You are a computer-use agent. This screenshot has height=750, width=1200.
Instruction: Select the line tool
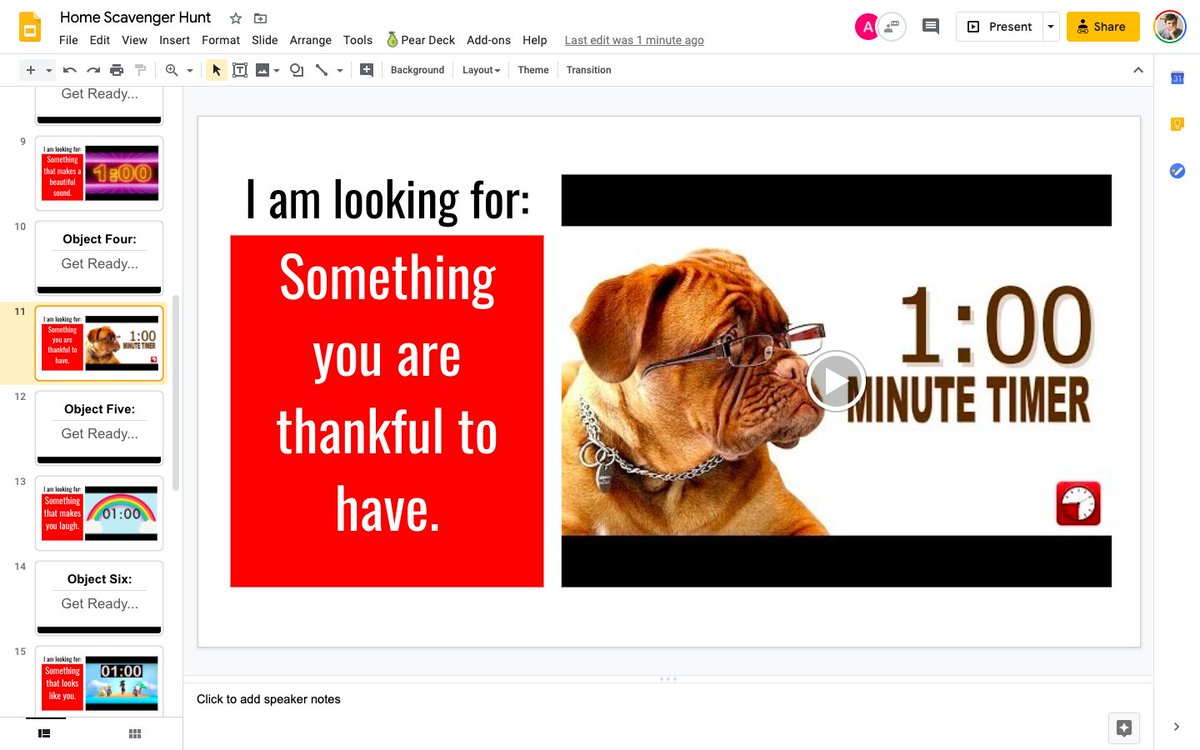[321, 70]
